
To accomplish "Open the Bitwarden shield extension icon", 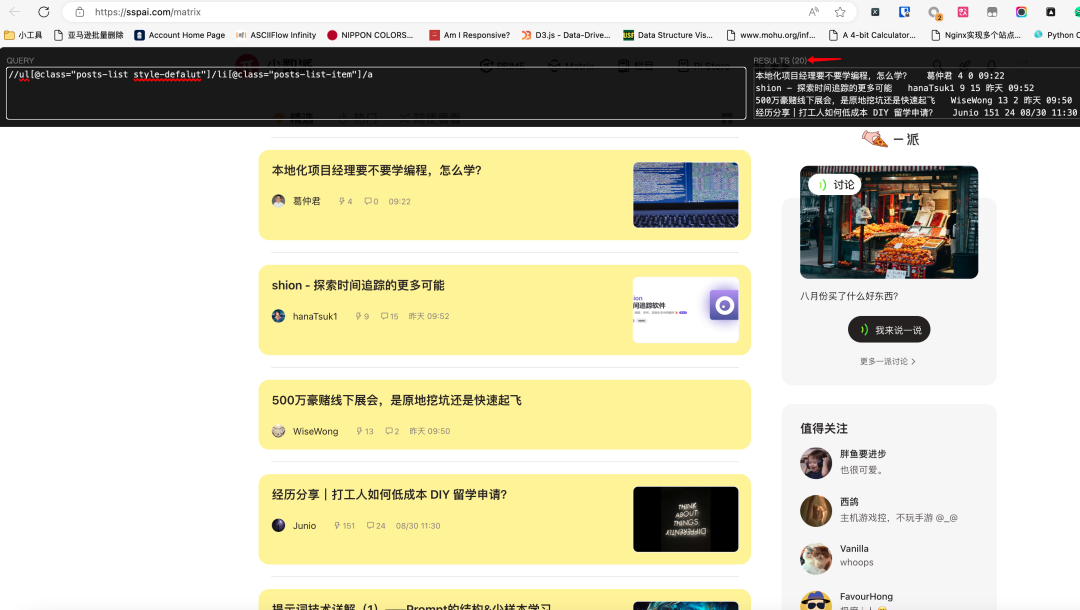I will coord(904,12).
